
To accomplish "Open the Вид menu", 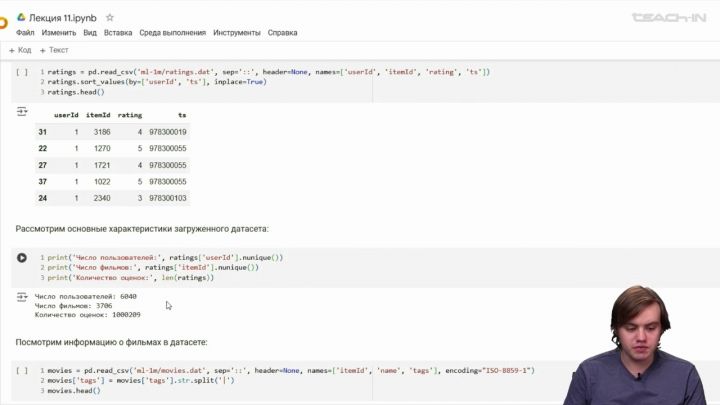I will click(x=90, y=32).
